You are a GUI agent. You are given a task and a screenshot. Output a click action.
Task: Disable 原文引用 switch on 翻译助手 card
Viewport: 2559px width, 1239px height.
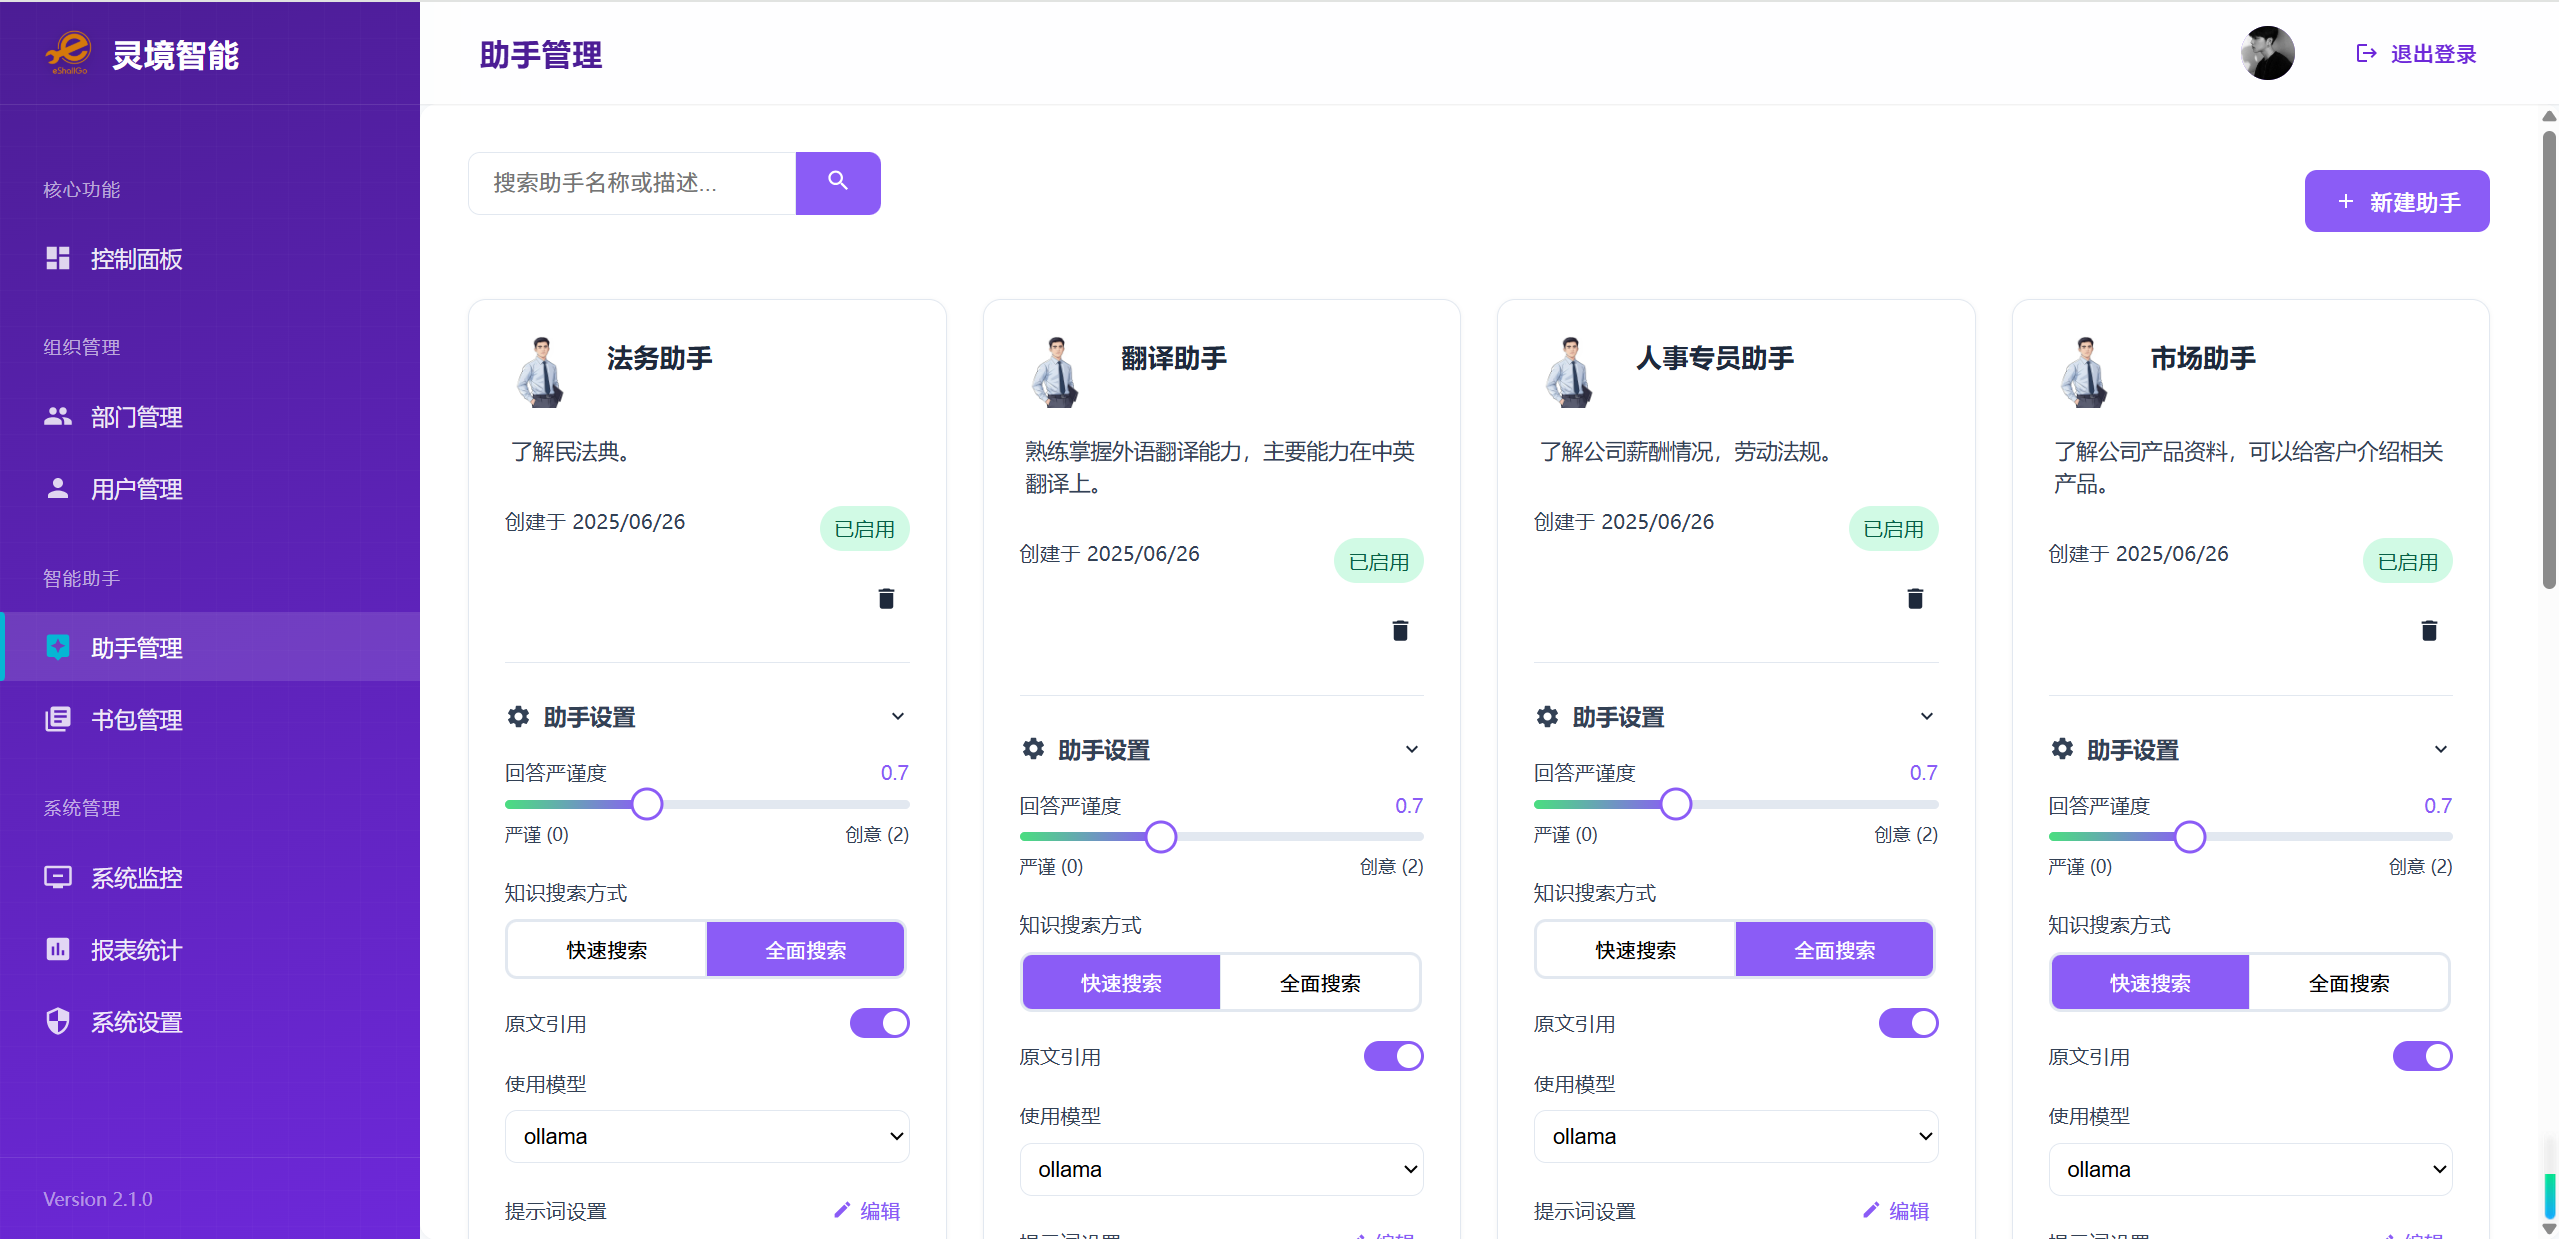tap(1392, 1055)
